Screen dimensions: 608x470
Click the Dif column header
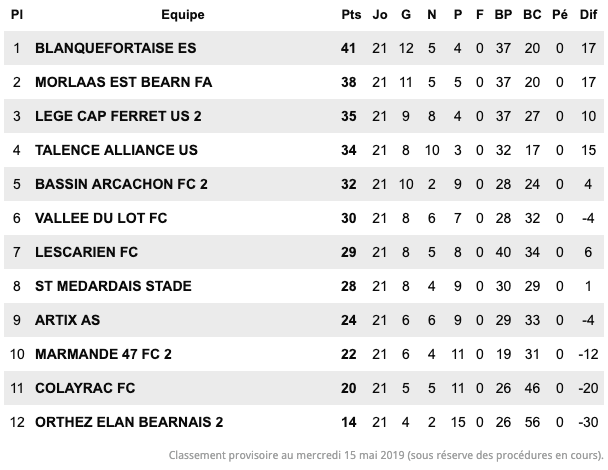(588, 15)
